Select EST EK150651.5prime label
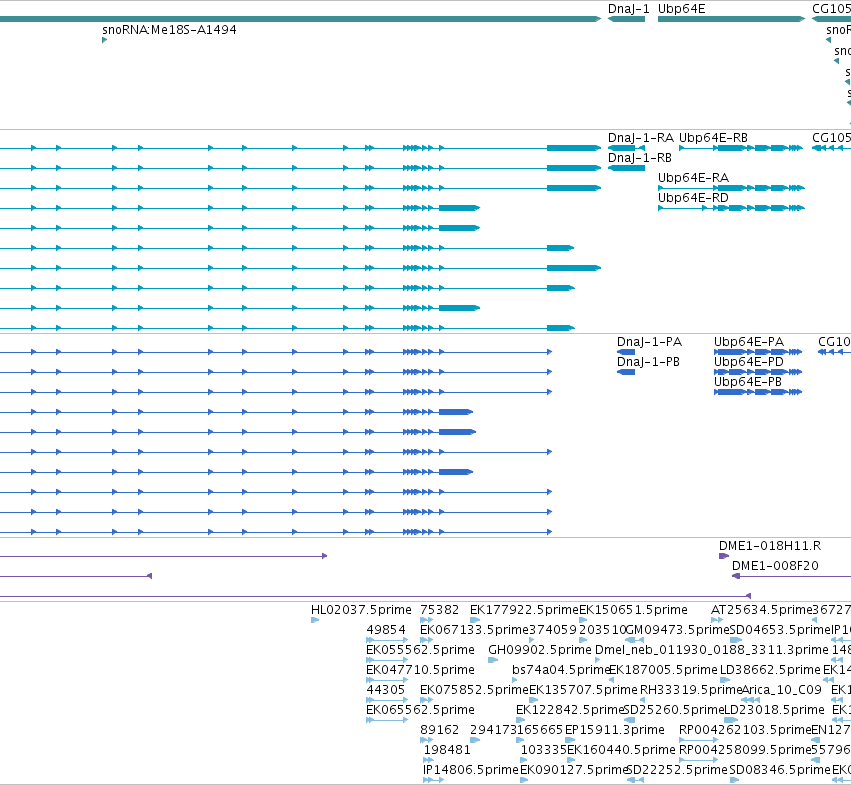The width and height of the screenshot is (851, 785). [633, 610]
